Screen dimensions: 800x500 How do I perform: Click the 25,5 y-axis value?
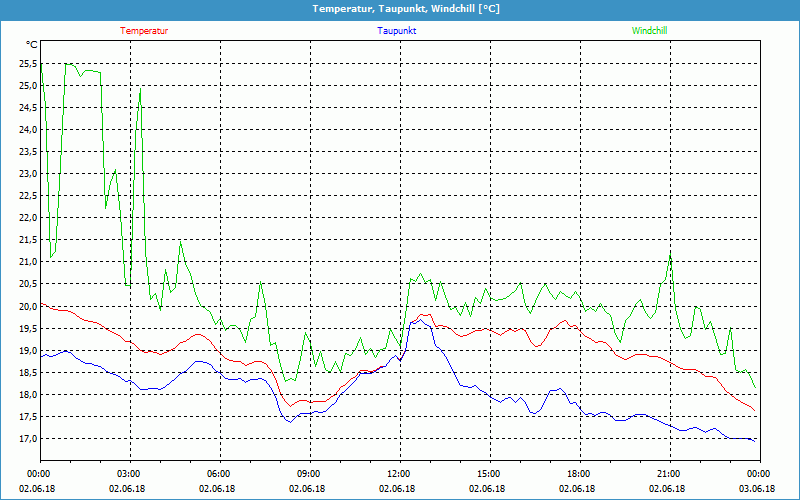28,64
